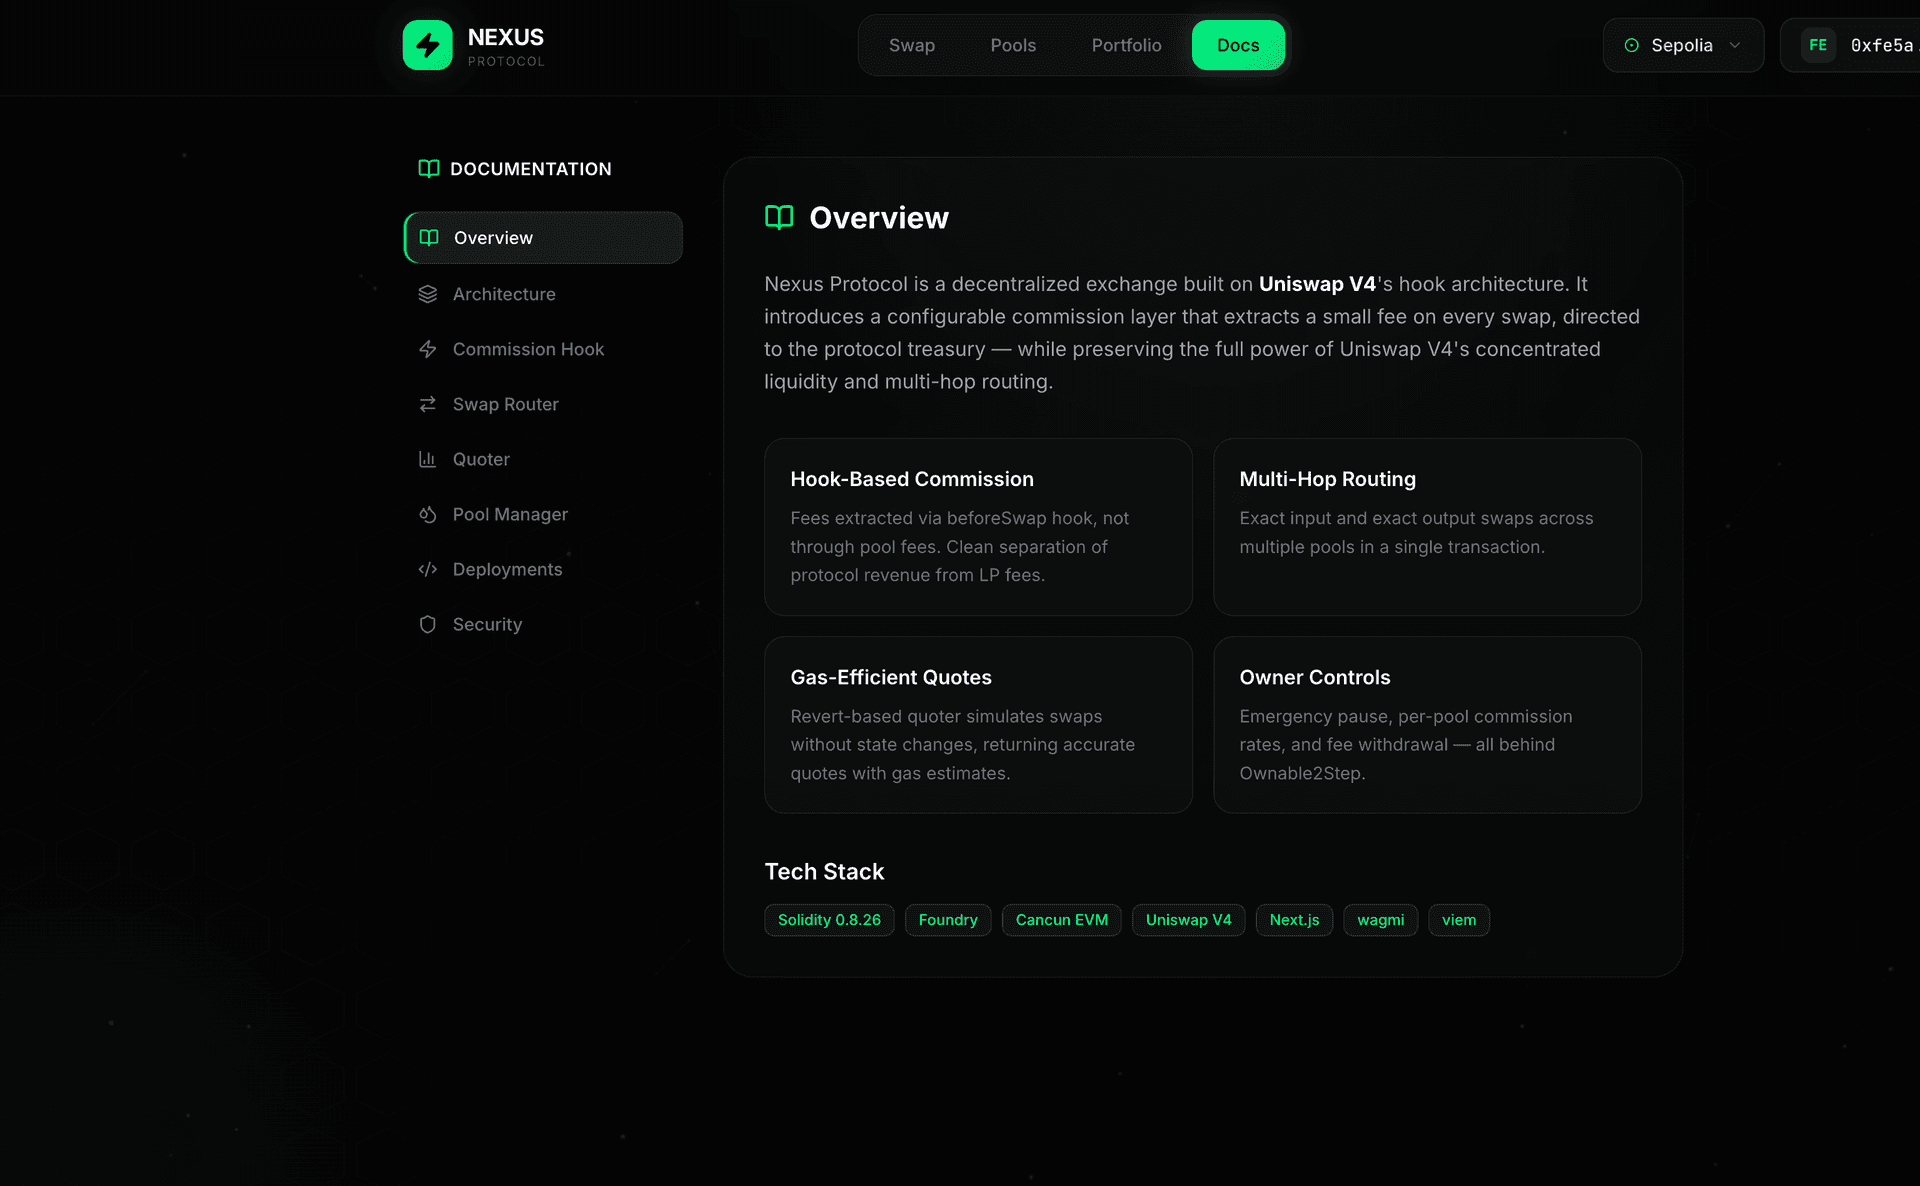Click the Commission Hook bolt icon

tap(428, 349)
